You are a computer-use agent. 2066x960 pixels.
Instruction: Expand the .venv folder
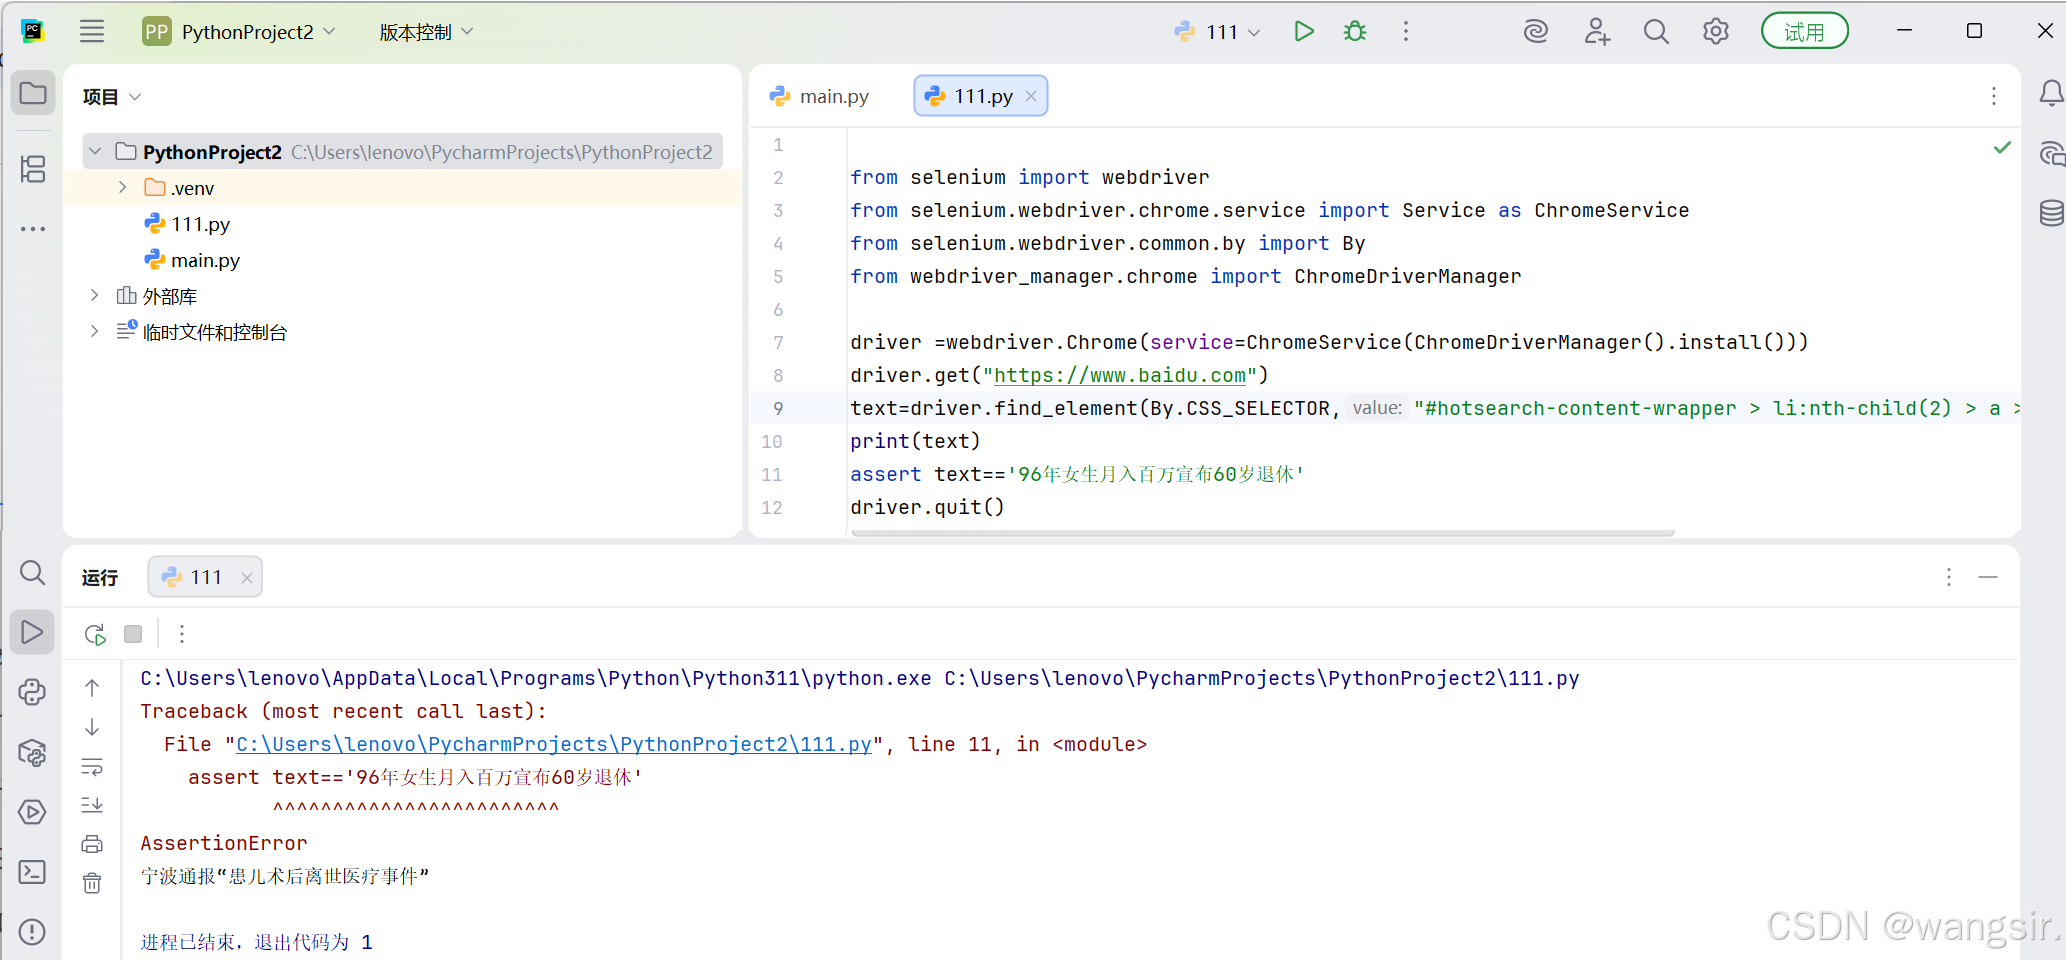122,188
